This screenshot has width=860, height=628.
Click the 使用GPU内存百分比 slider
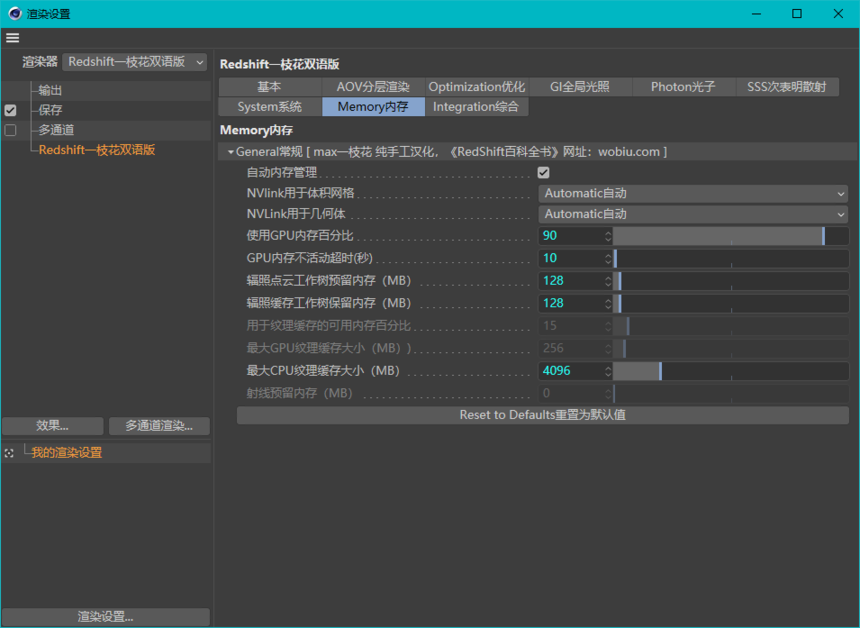[x=731, y=236]
